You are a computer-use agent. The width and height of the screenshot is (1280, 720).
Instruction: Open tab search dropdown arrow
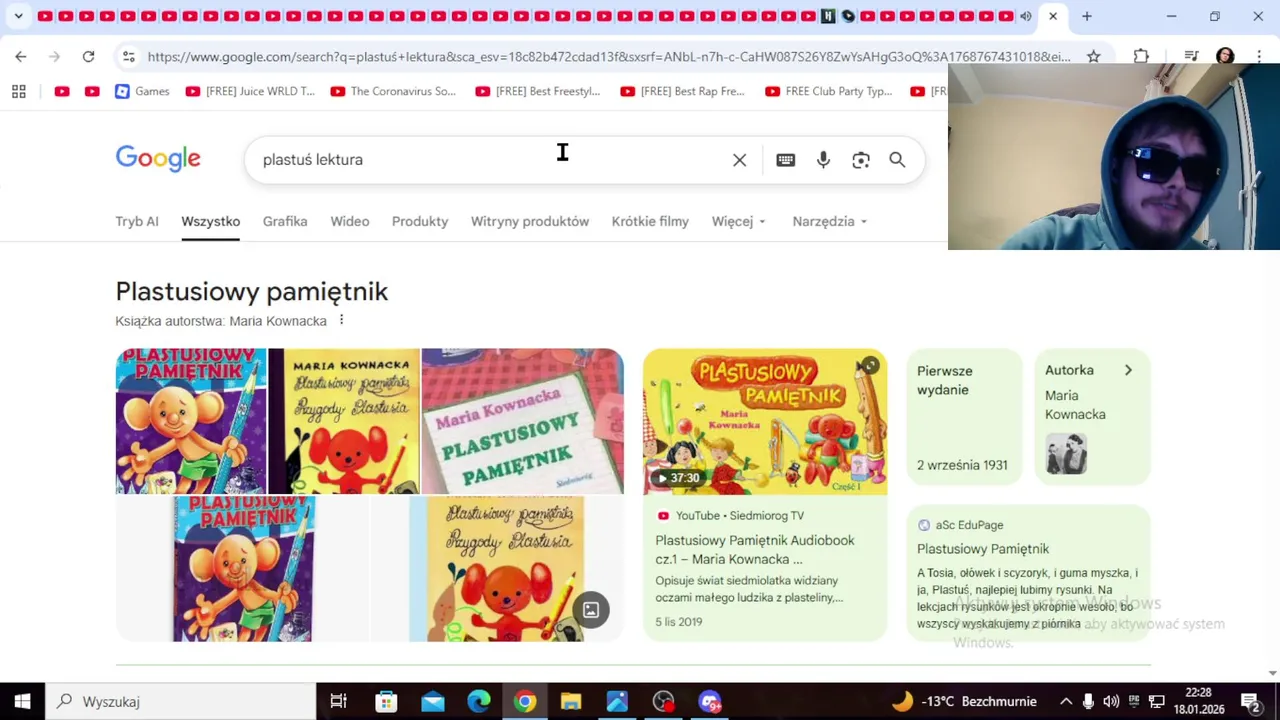(x=18, y=16)
